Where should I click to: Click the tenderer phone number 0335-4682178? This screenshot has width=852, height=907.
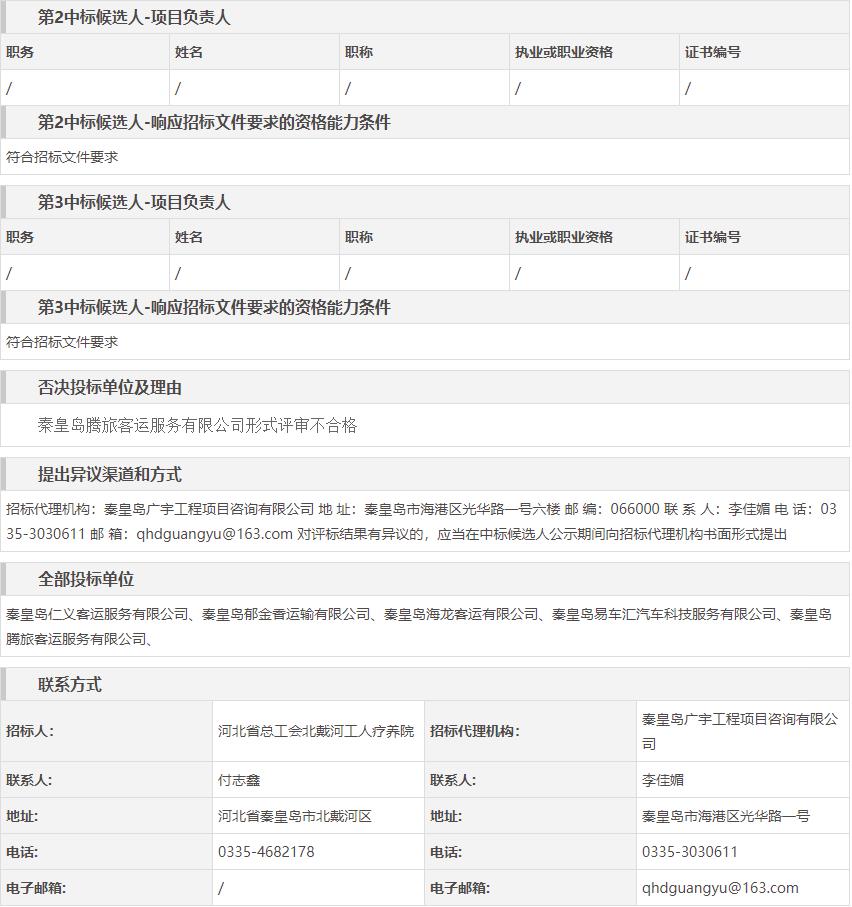click(266, 852)
